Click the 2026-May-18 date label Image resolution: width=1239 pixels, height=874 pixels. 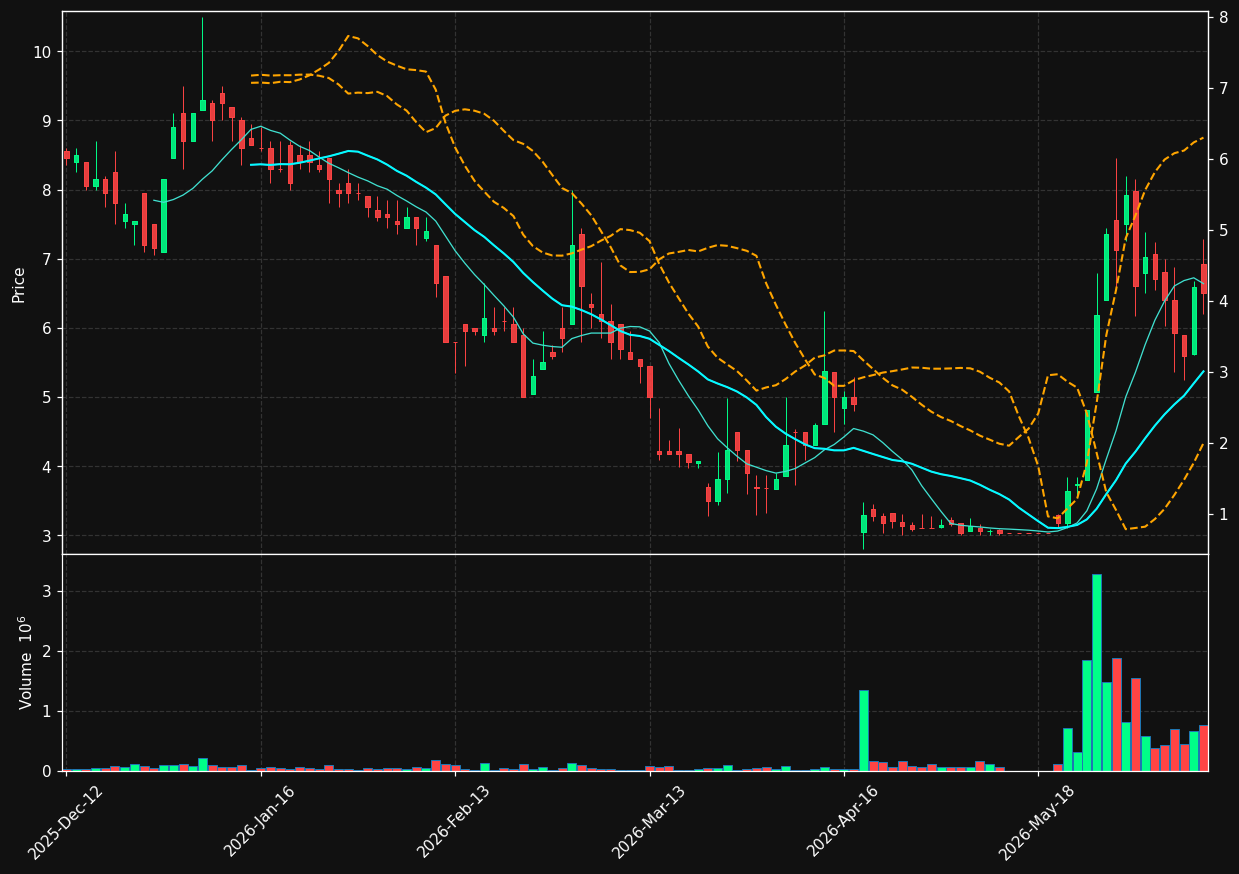1038,822
